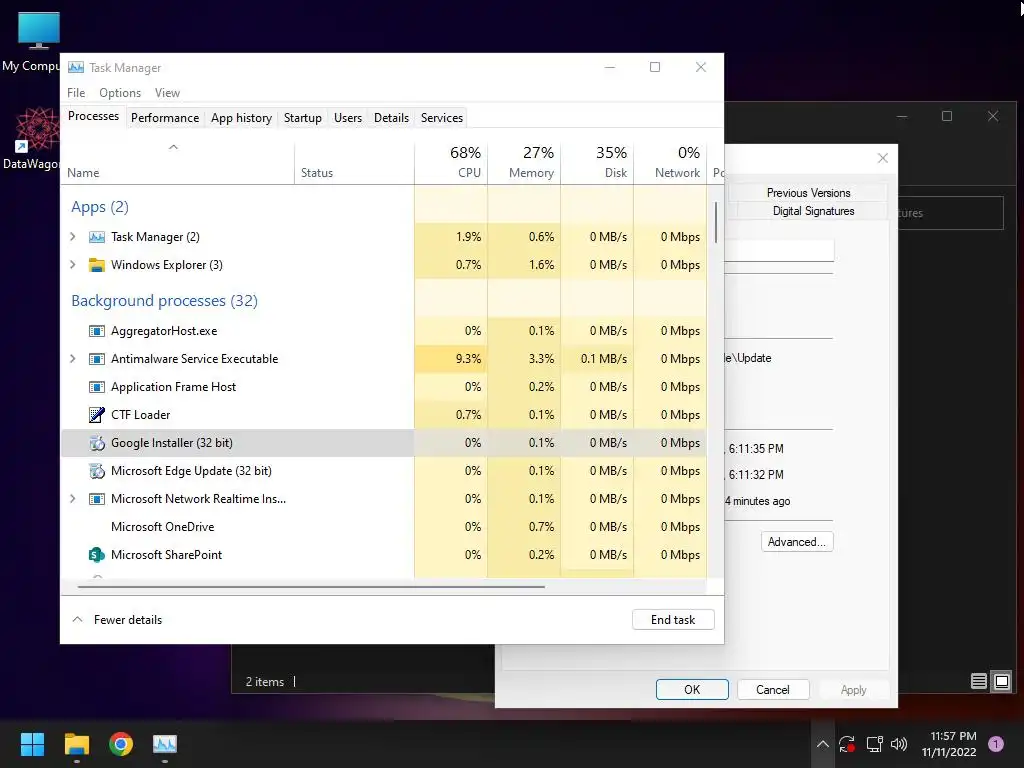Click the Microsoft SharePoint icon
Viewport: 1024px width, 768px height.
[x=97, y=555]
